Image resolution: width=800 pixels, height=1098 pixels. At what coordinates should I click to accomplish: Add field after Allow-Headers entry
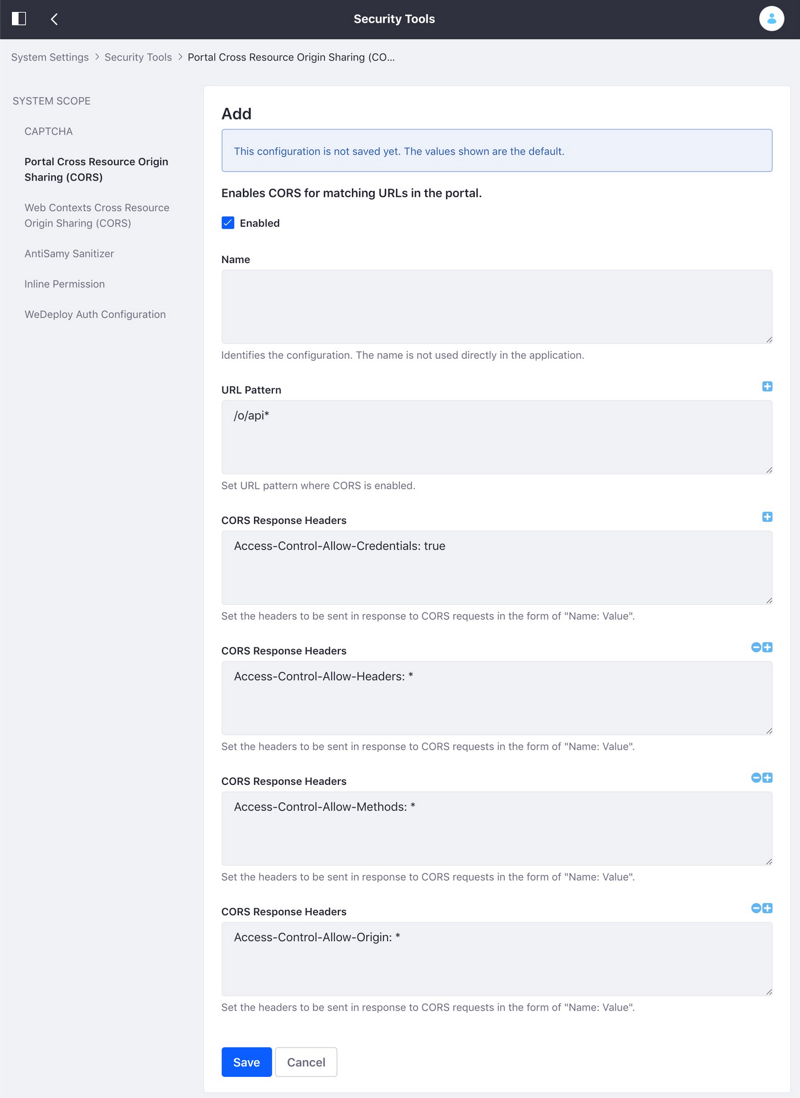[x=768, y=647]
